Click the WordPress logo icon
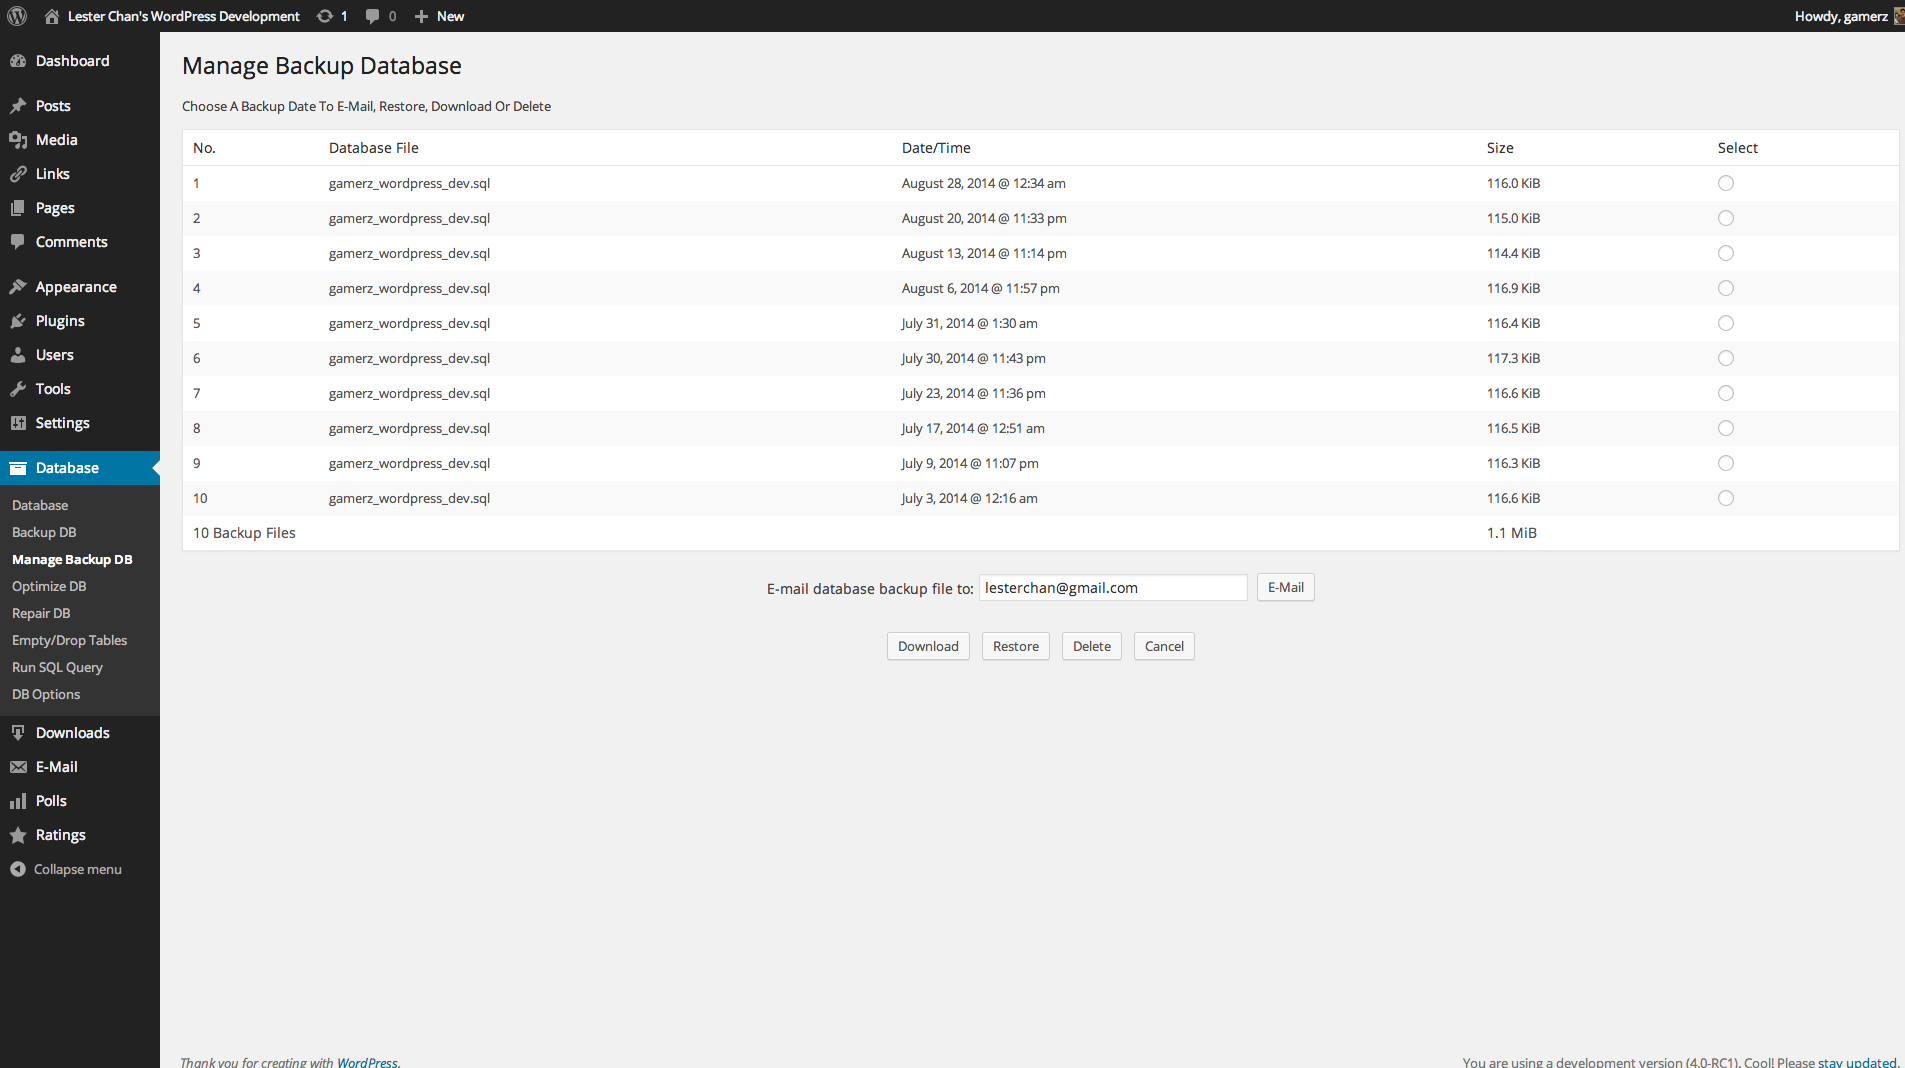1905x1068 pixels. click(17, 16)
